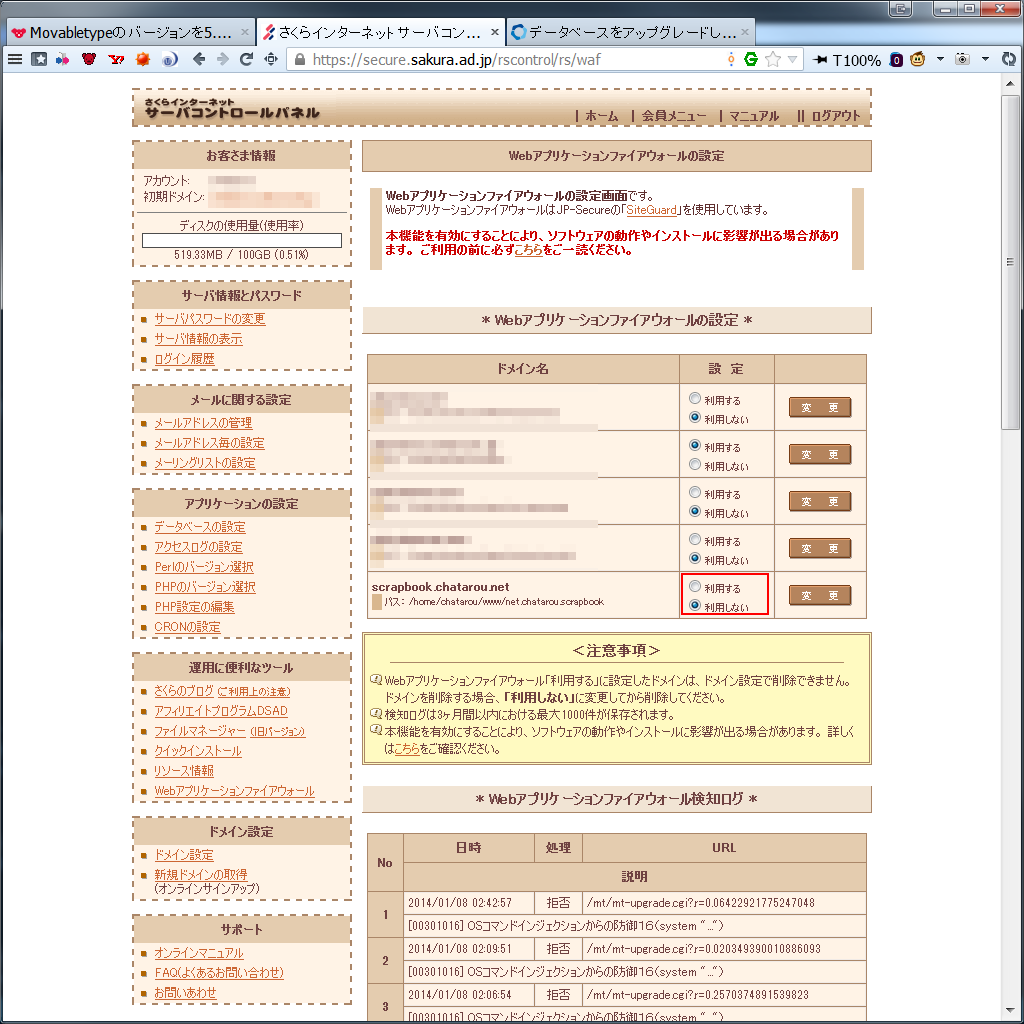Click the disk usage progress bar

click(x=242, y=240)
